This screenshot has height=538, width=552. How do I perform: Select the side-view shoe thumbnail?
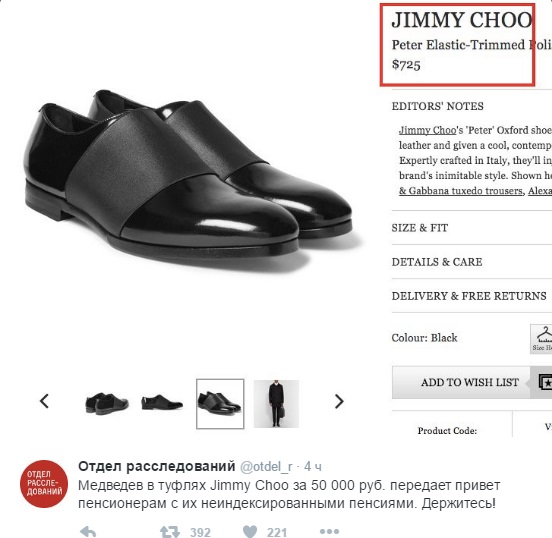coord(162,403)
